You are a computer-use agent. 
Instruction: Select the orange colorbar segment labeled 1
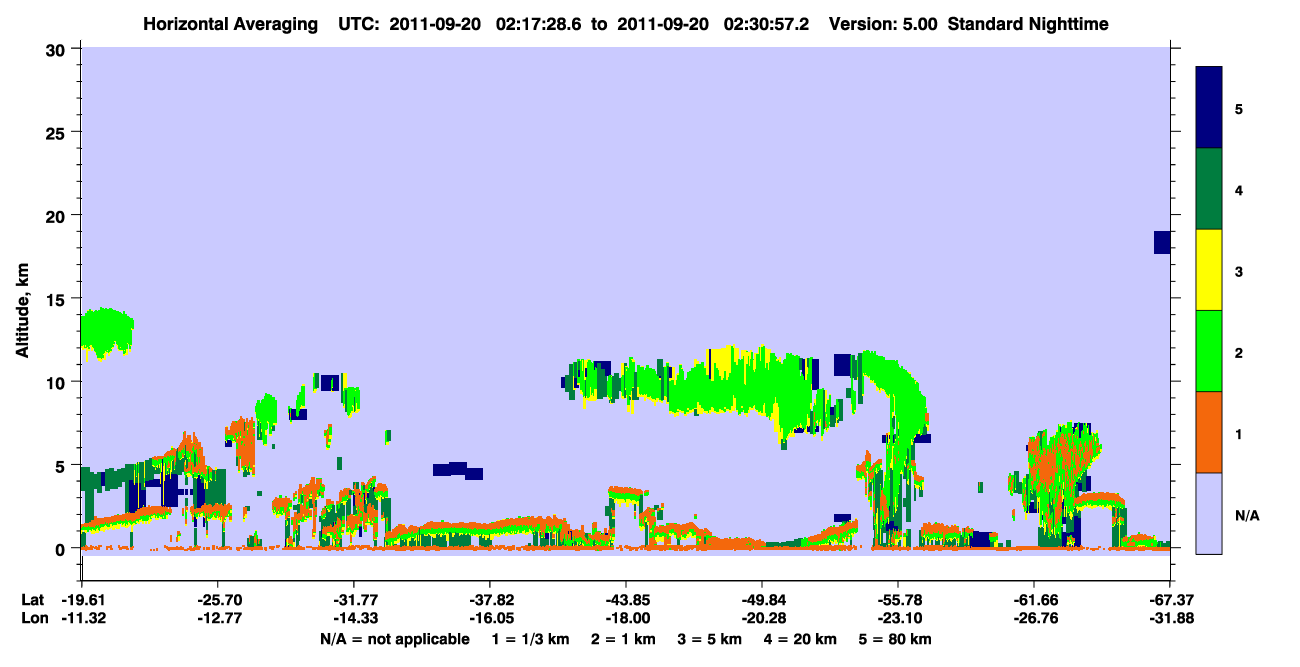[1209, 432]
